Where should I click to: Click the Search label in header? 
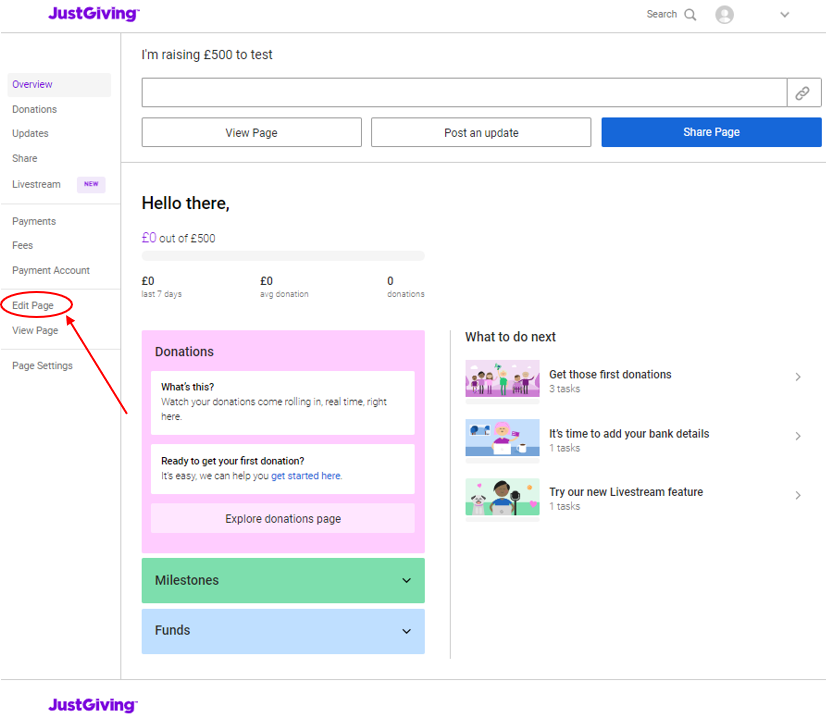point(662,14)
